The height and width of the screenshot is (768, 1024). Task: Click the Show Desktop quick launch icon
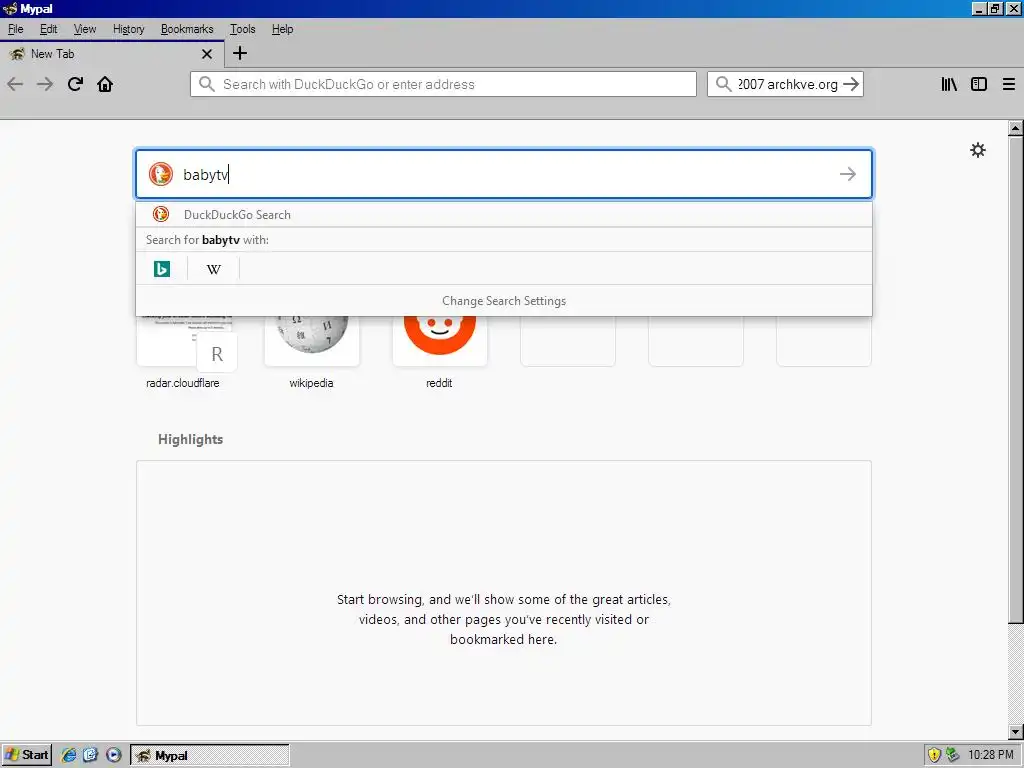pos(90,755)
